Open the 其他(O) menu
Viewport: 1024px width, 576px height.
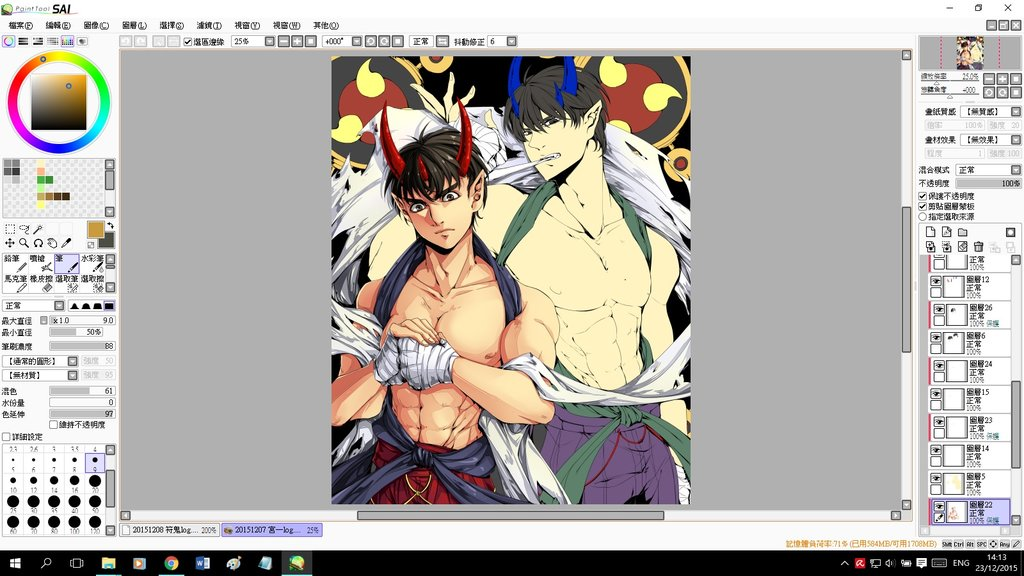(325, 25)
